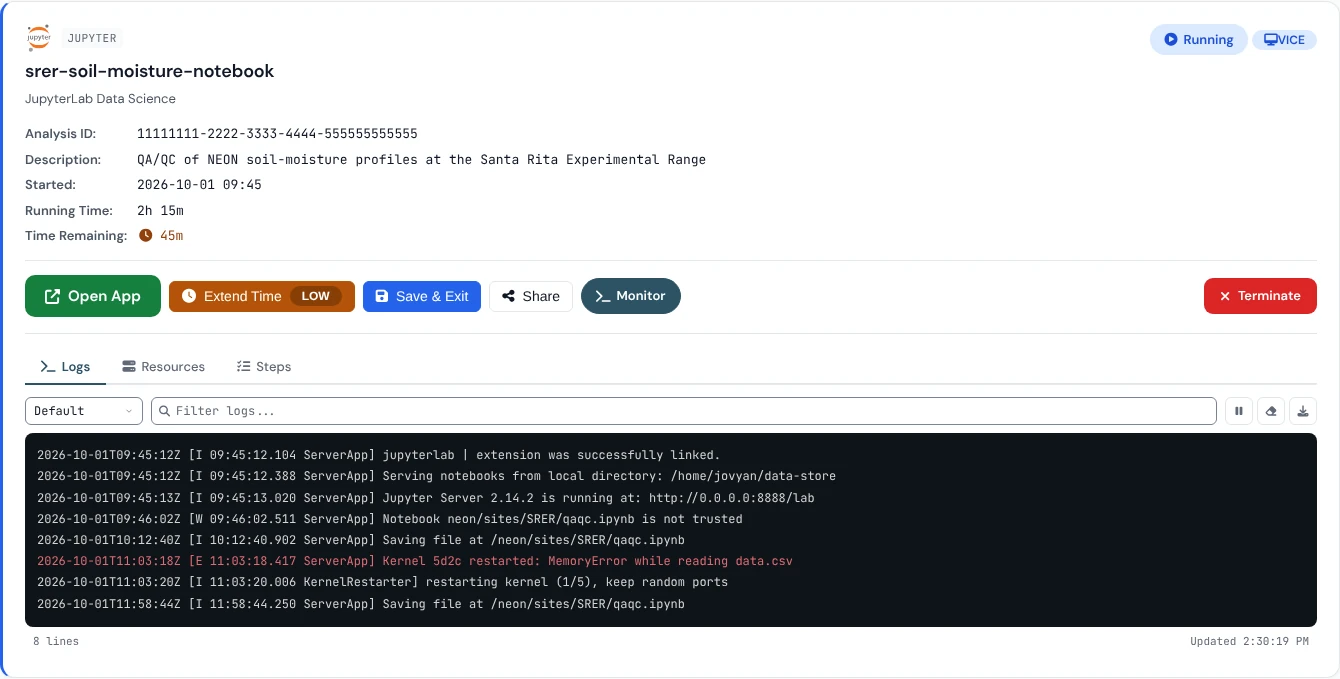Viewport: 1340px width, 679px height.
Task: Click the Analysis ID label
Action: point(61,134)
